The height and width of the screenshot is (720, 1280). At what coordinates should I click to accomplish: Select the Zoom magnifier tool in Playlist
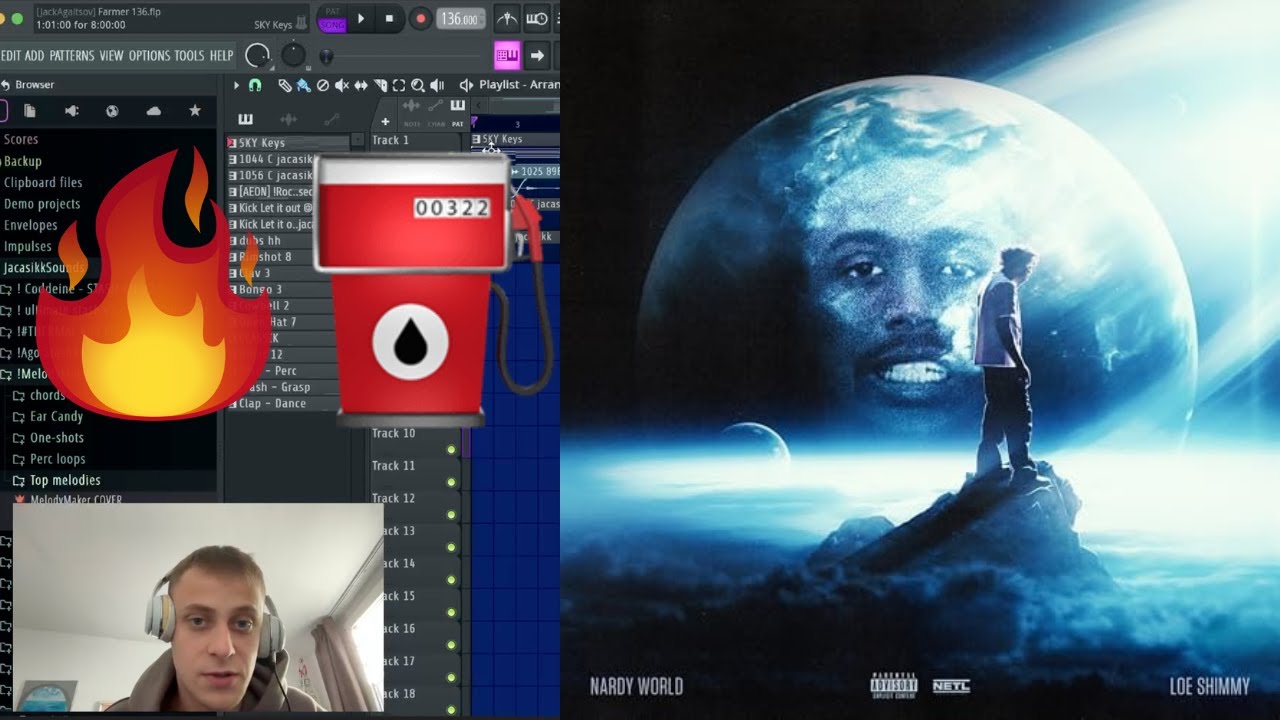point(418,85)
